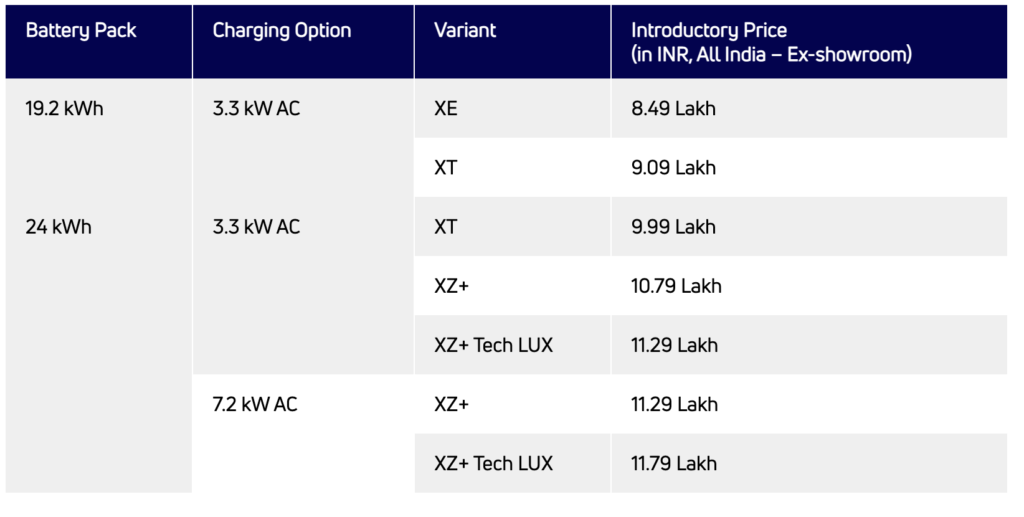The height and width of the screenshot is (517, 1024).
Task: Select the 24 kWh battery pack cell
Action: pyautogui.click(x=58, y=227)
